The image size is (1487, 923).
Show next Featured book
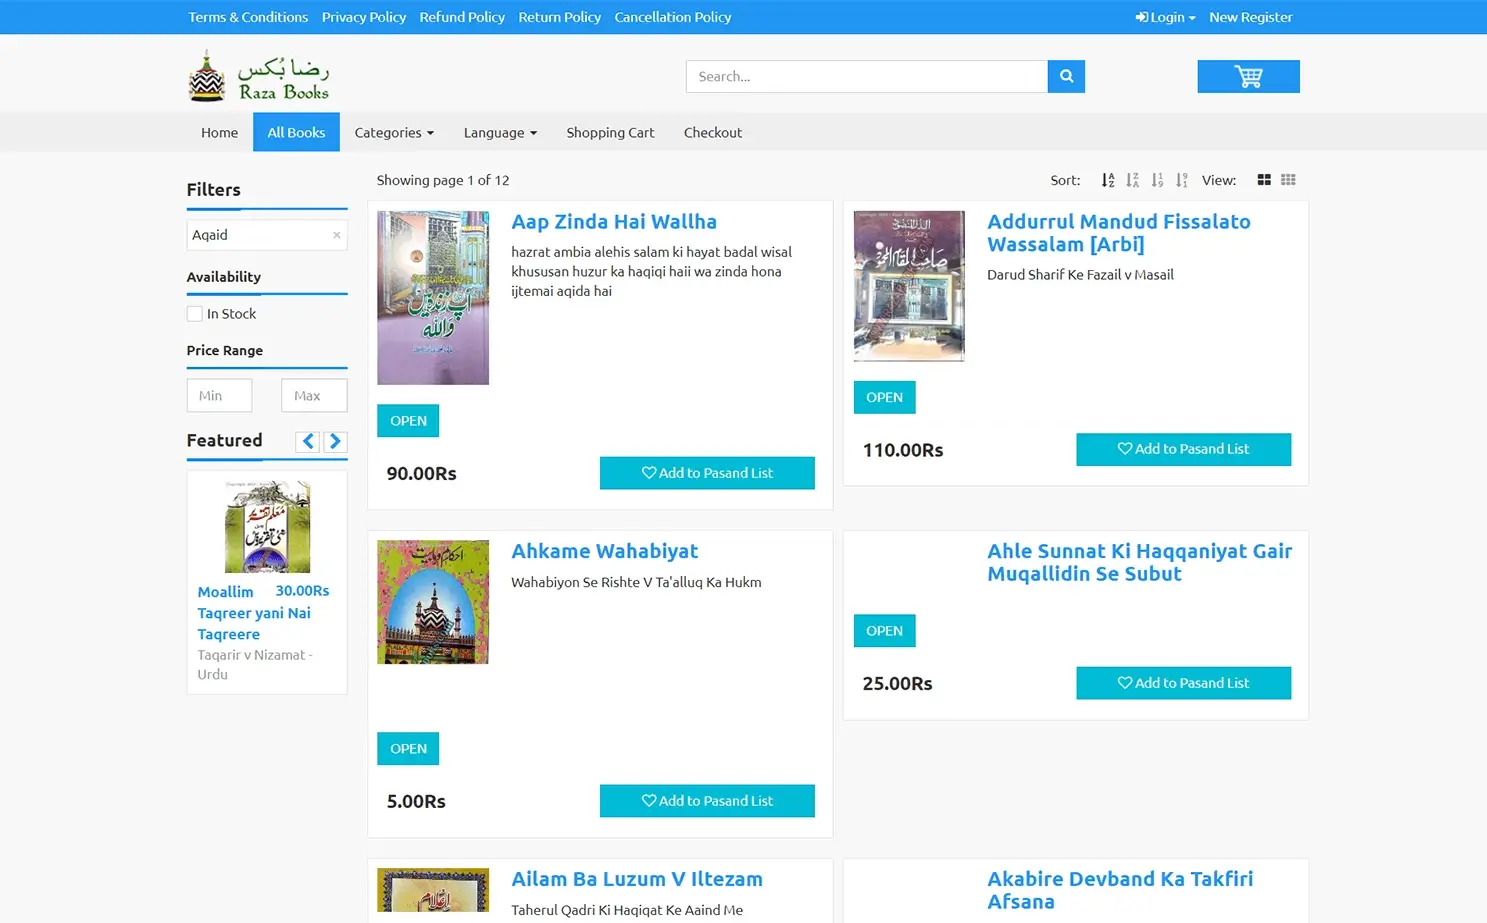pos(335,441)
